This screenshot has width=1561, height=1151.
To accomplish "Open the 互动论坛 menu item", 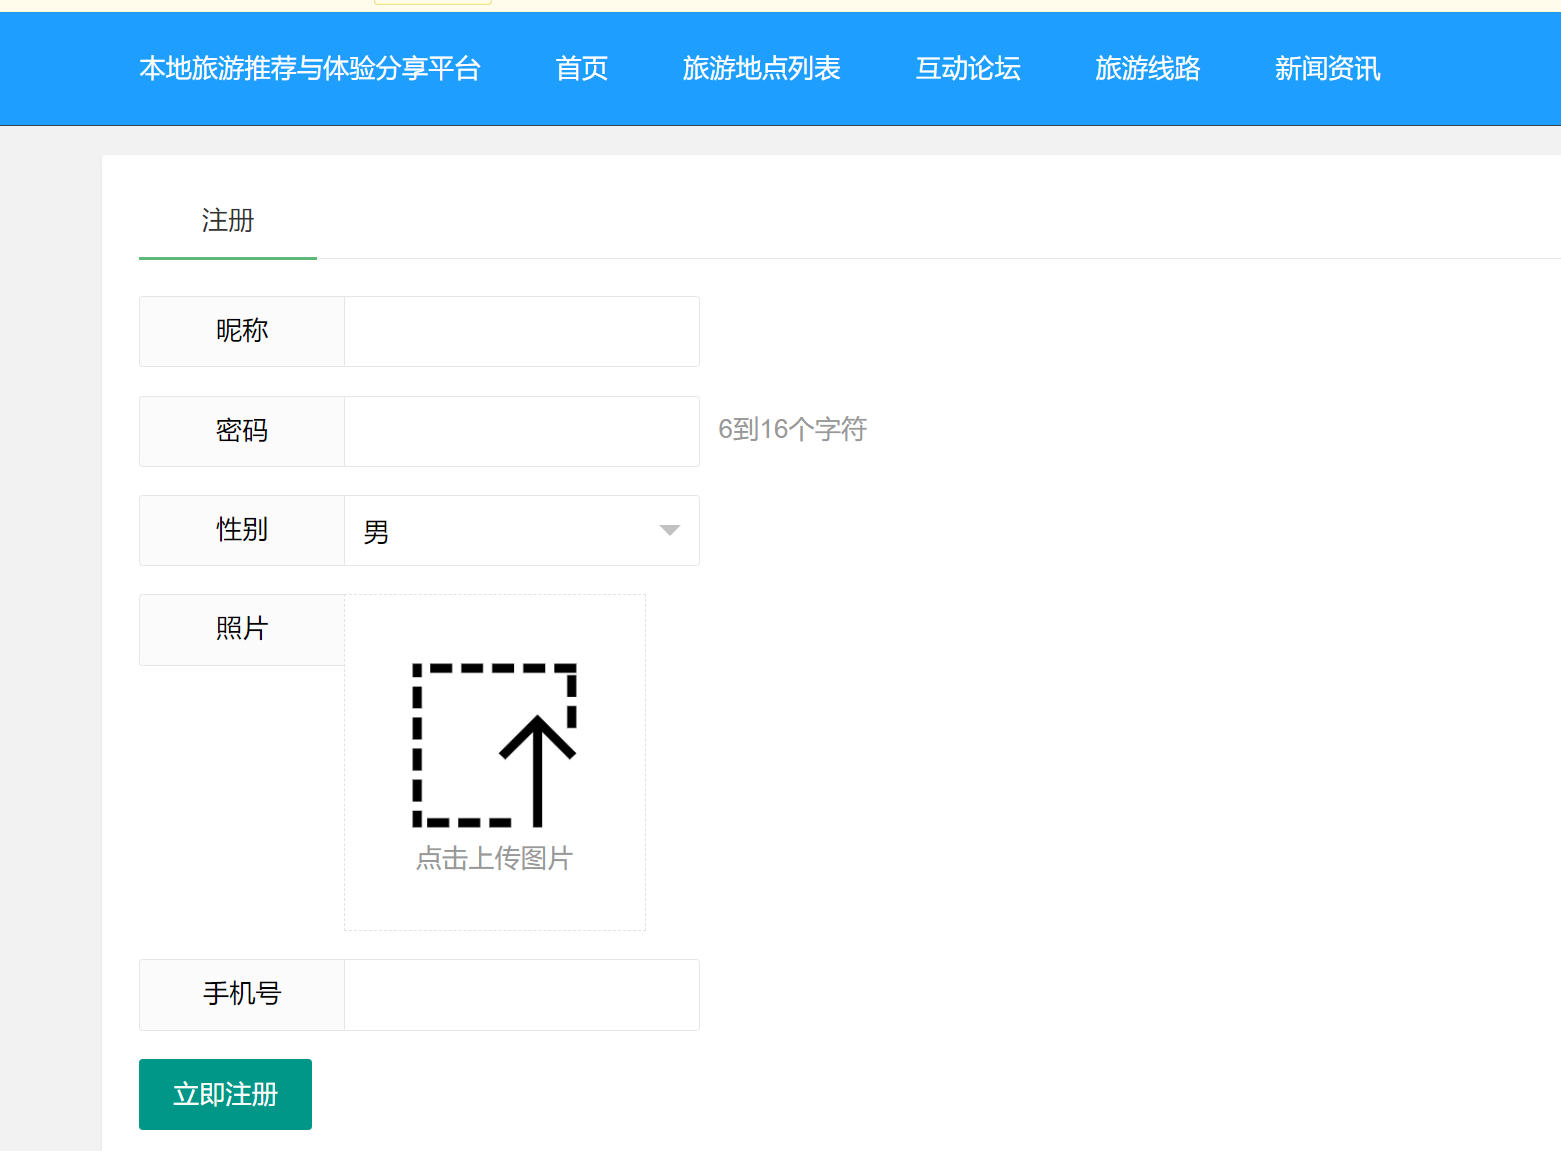I will point(967,69).
